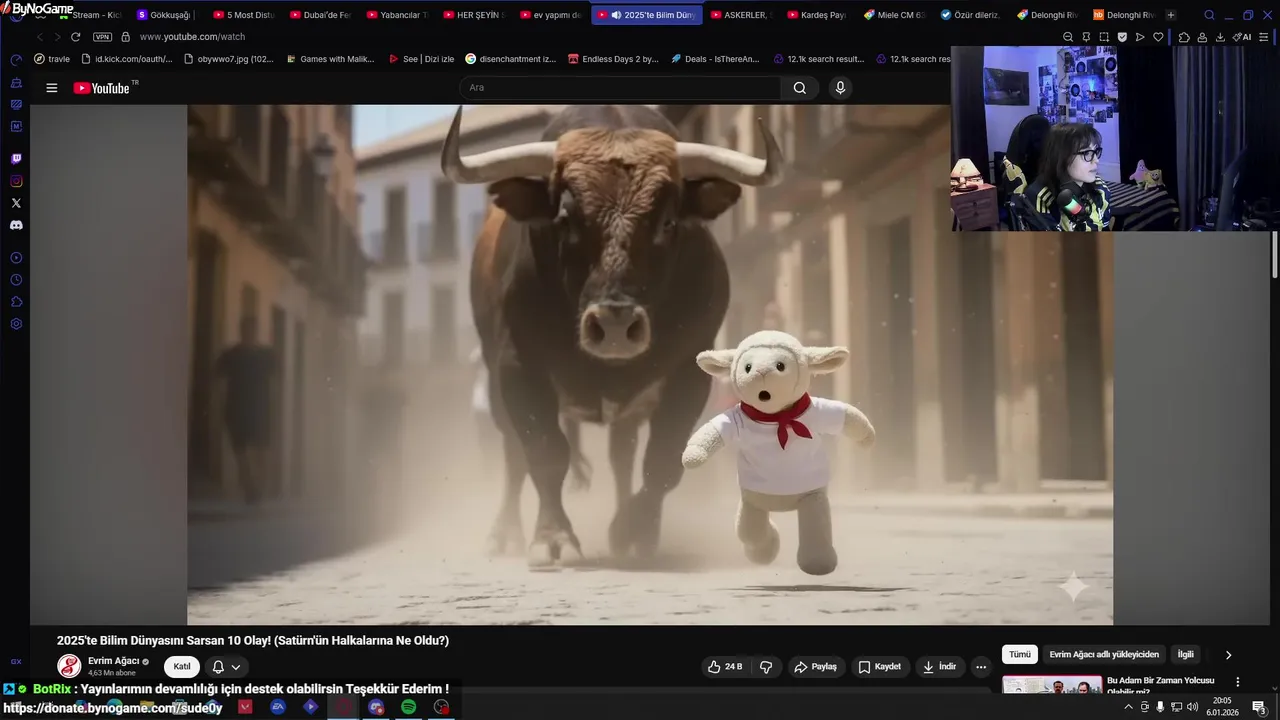
Task: Show hidden system tray icons chevron
Action: point(1129,707)
